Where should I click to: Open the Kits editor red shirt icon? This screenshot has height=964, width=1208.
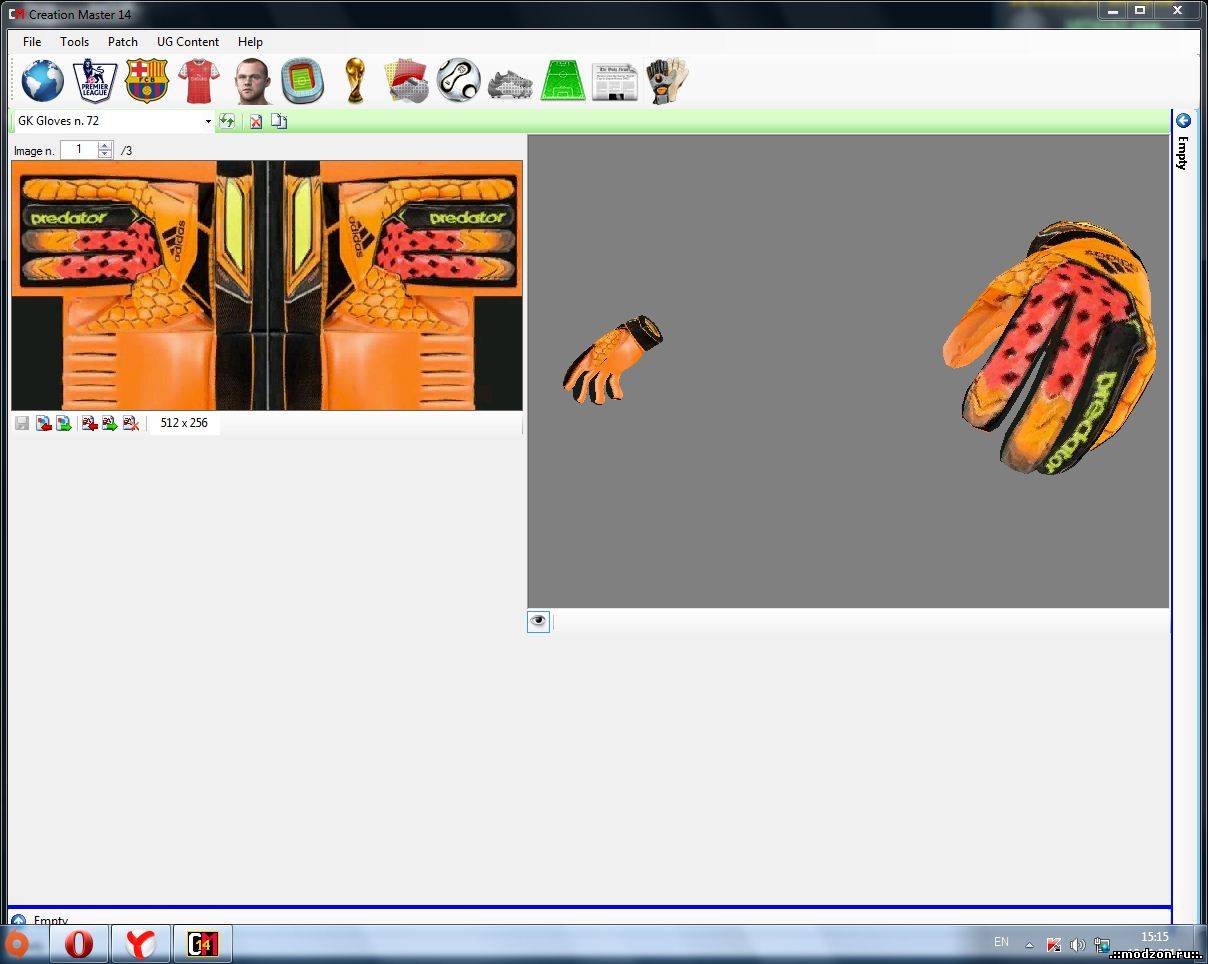point(198,81)
